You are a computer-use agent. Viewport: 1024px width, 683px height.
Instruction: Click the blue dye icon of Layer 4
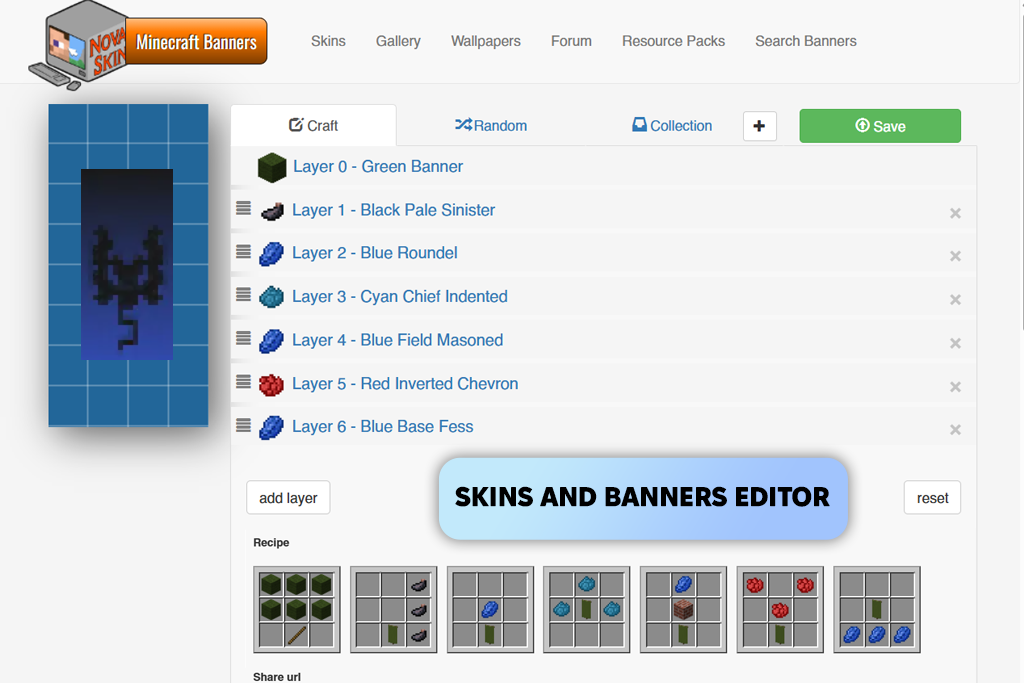[x=272, y=341]
